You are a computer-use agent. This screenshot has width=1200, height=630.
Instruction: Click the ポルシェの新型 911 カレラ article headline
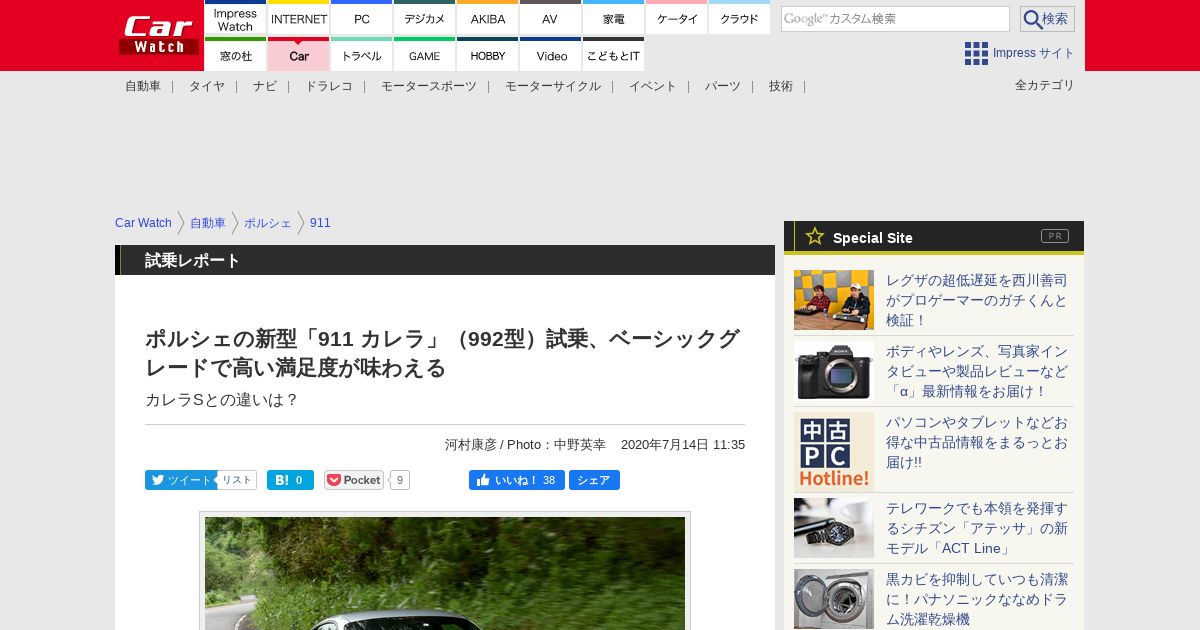coord(442,353)
